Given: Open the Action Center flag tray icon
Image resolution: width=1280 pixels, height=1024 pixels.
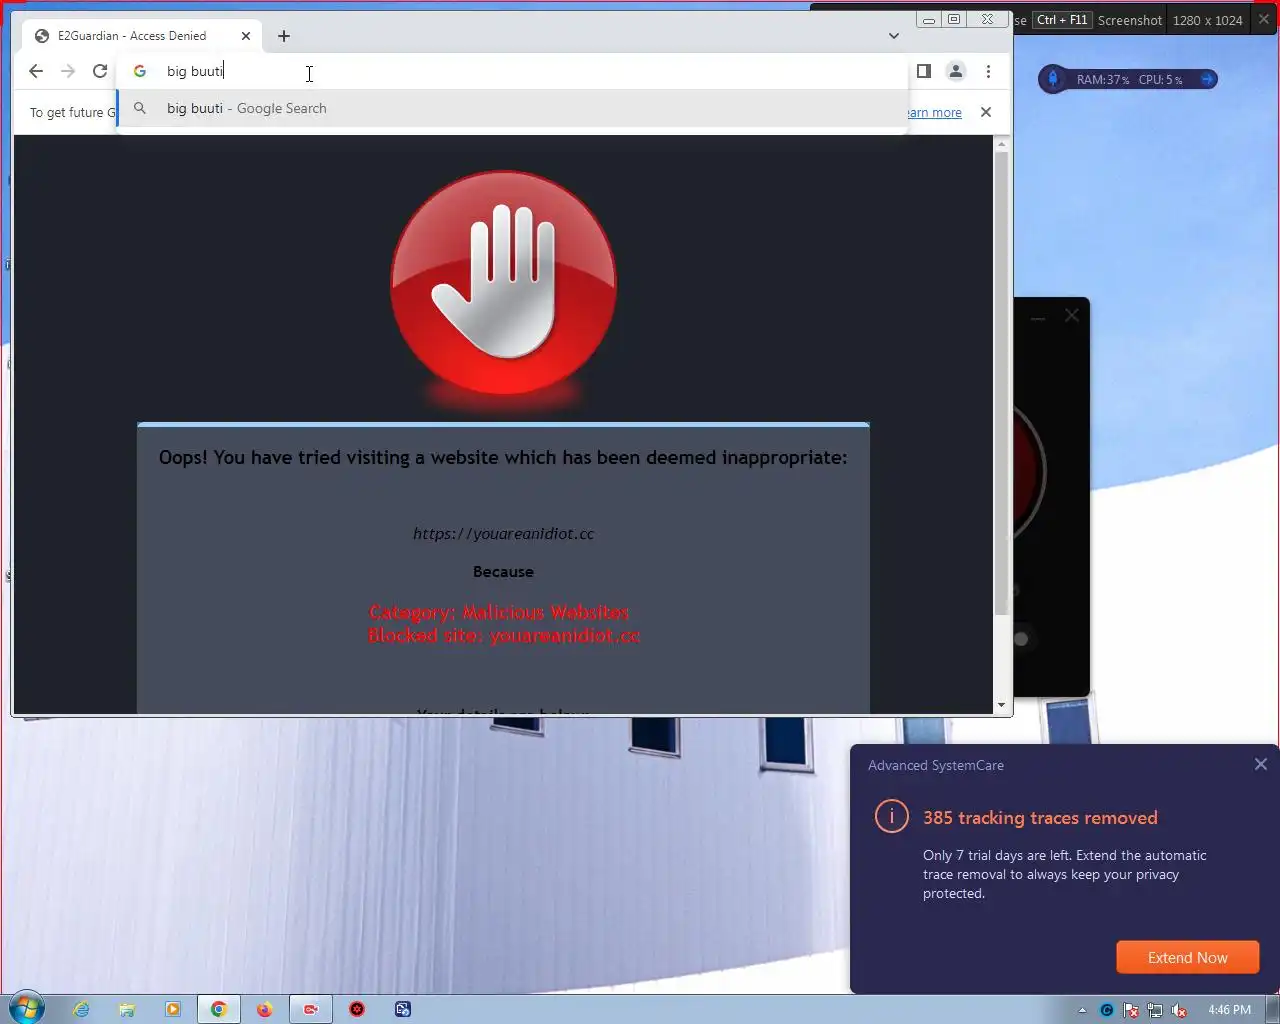Looking at the screenshot, I should 1131,1010.
